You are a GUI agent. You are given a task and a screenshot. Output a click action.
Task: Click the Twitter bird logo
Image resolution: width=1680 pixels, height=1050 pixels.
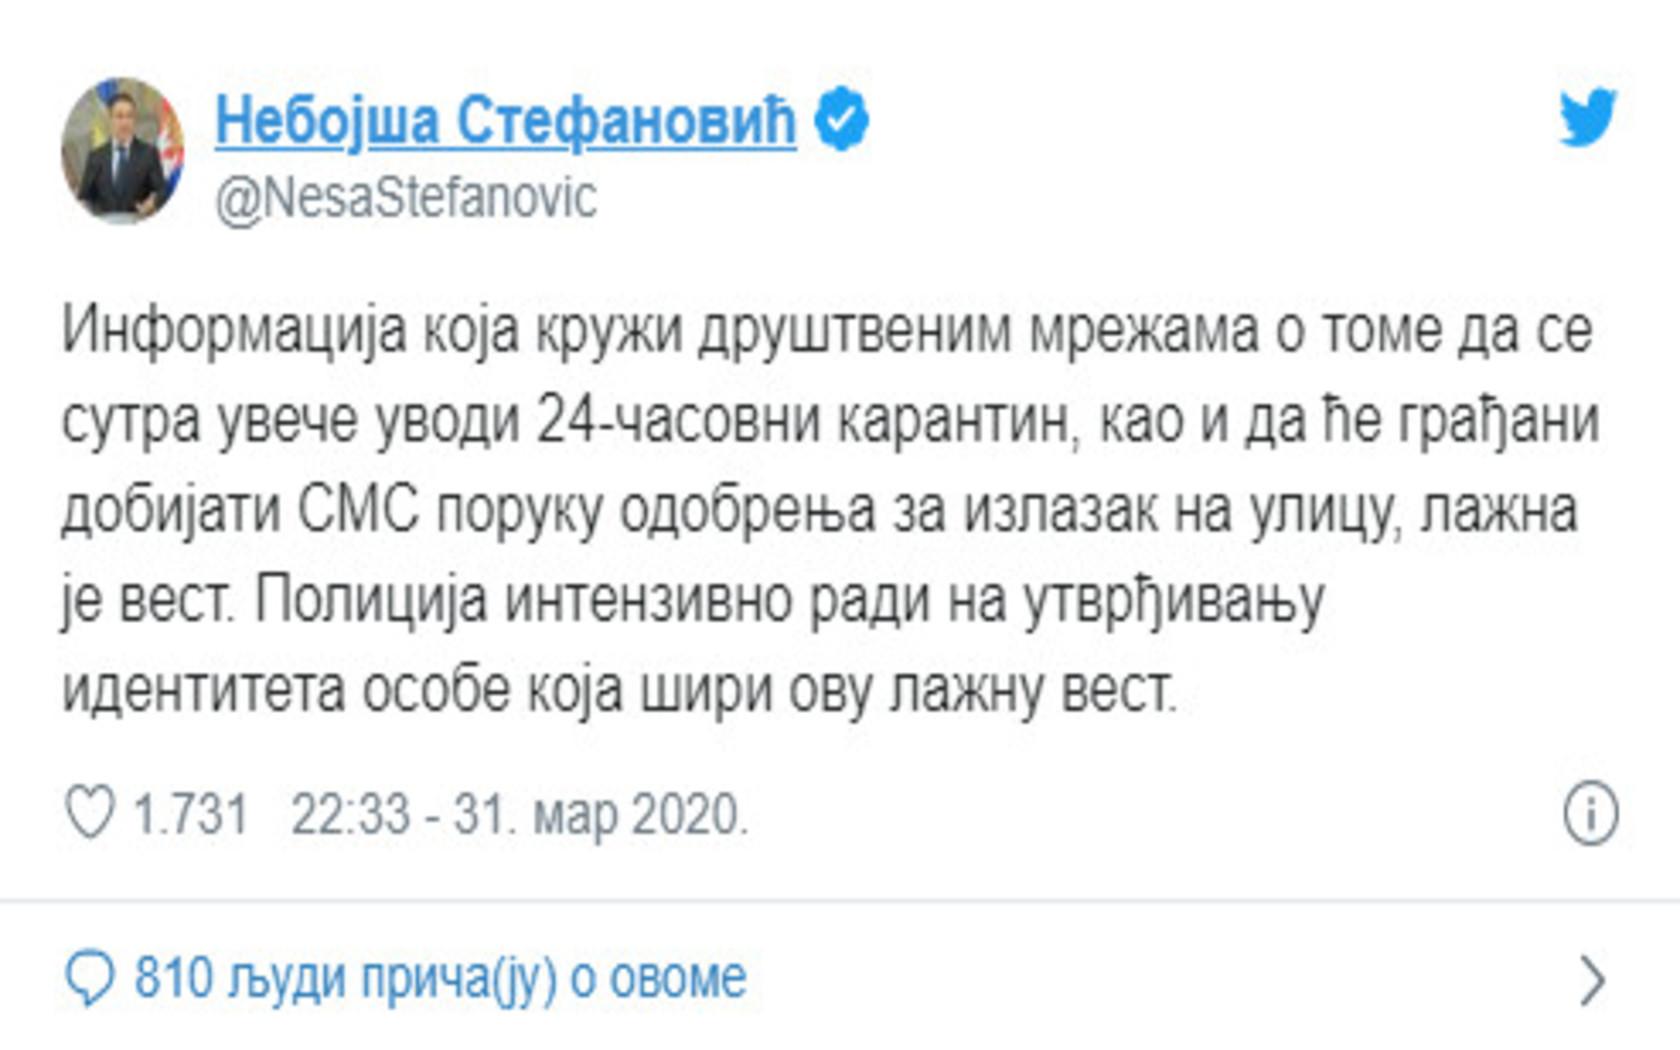click(1588, 118)
